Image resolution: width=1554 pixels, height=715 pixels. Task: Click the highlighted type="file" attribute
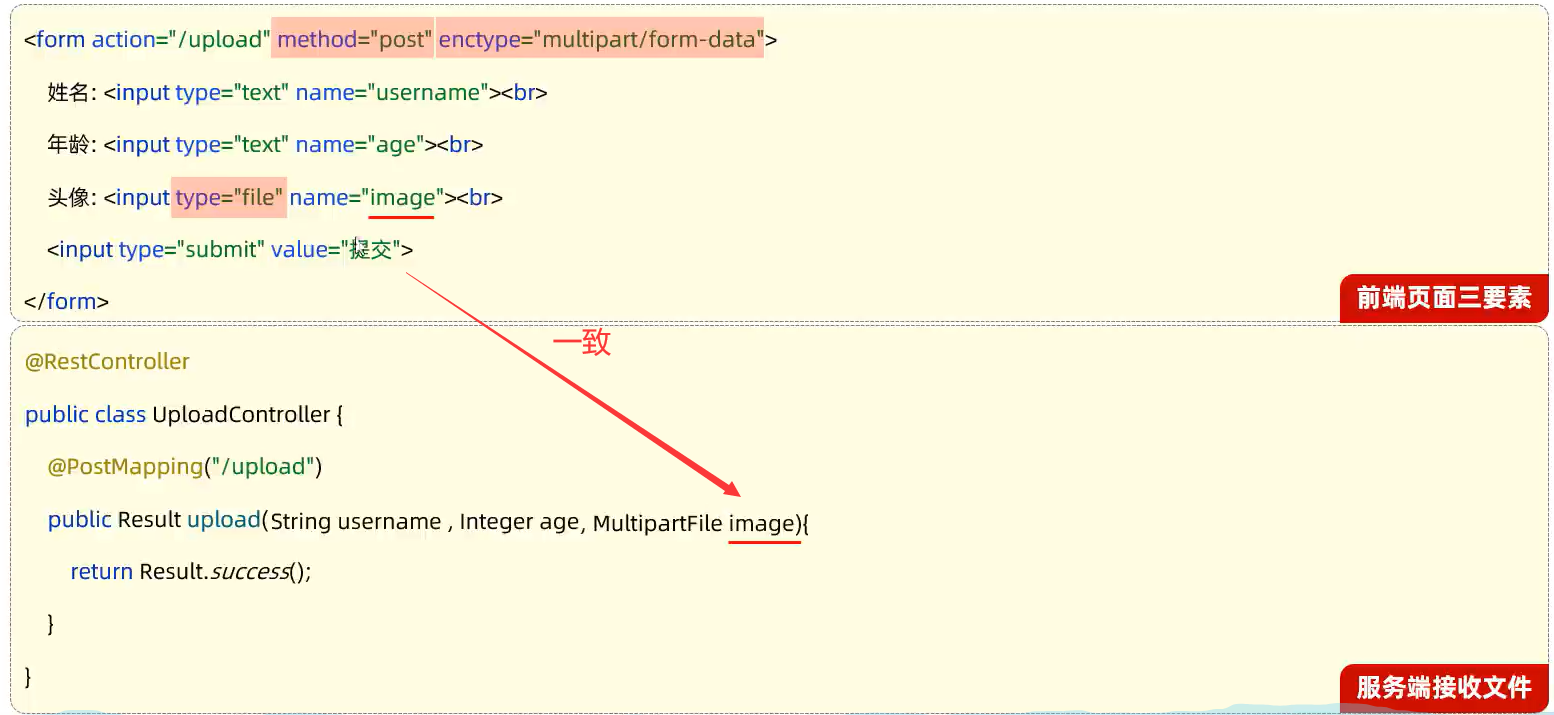230,198
